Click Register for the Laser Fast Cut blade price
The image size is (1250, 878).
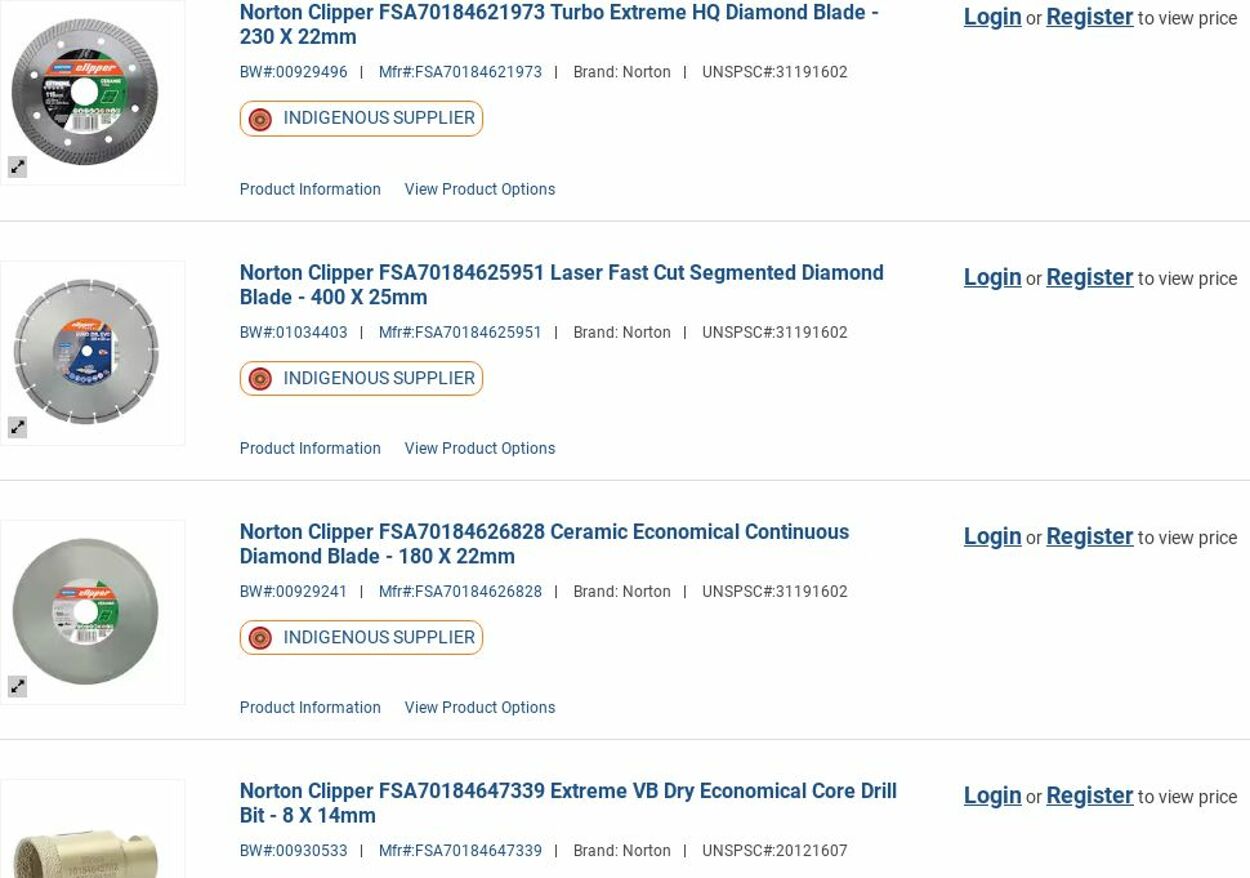pos(1089,277)
